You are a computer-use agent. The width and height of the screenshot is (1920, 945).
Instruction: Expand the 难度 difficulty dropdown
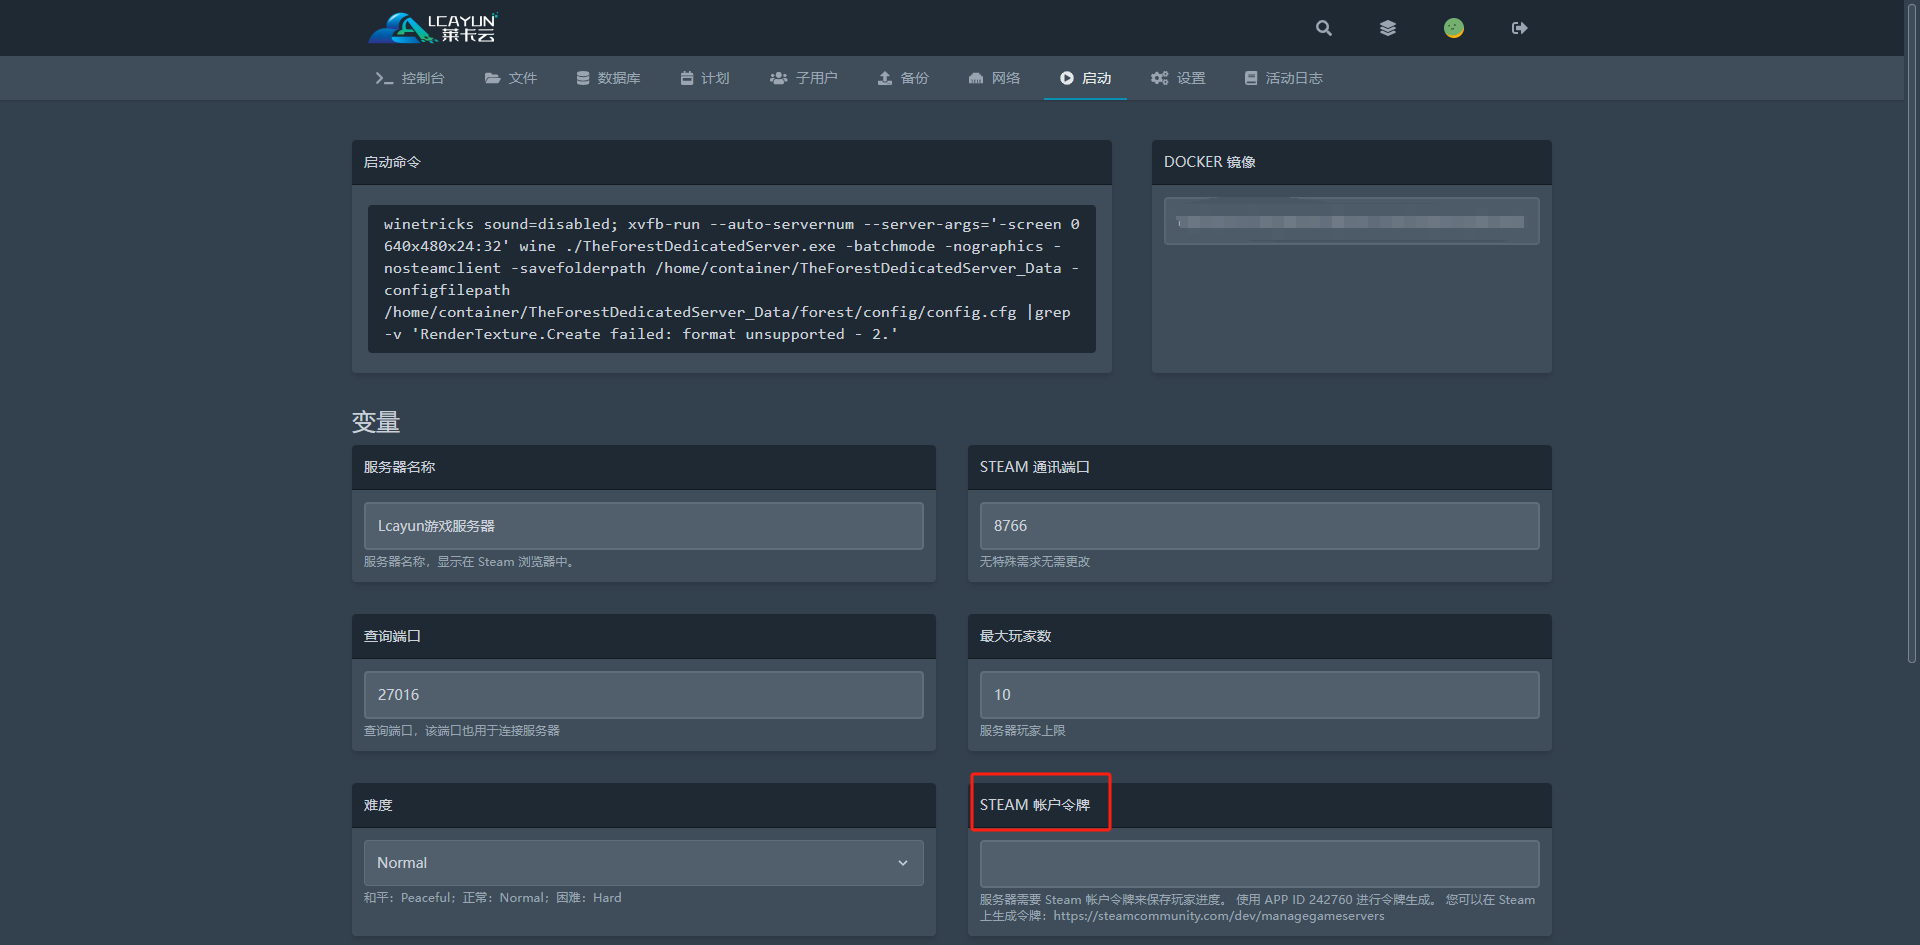click(643, 863)
